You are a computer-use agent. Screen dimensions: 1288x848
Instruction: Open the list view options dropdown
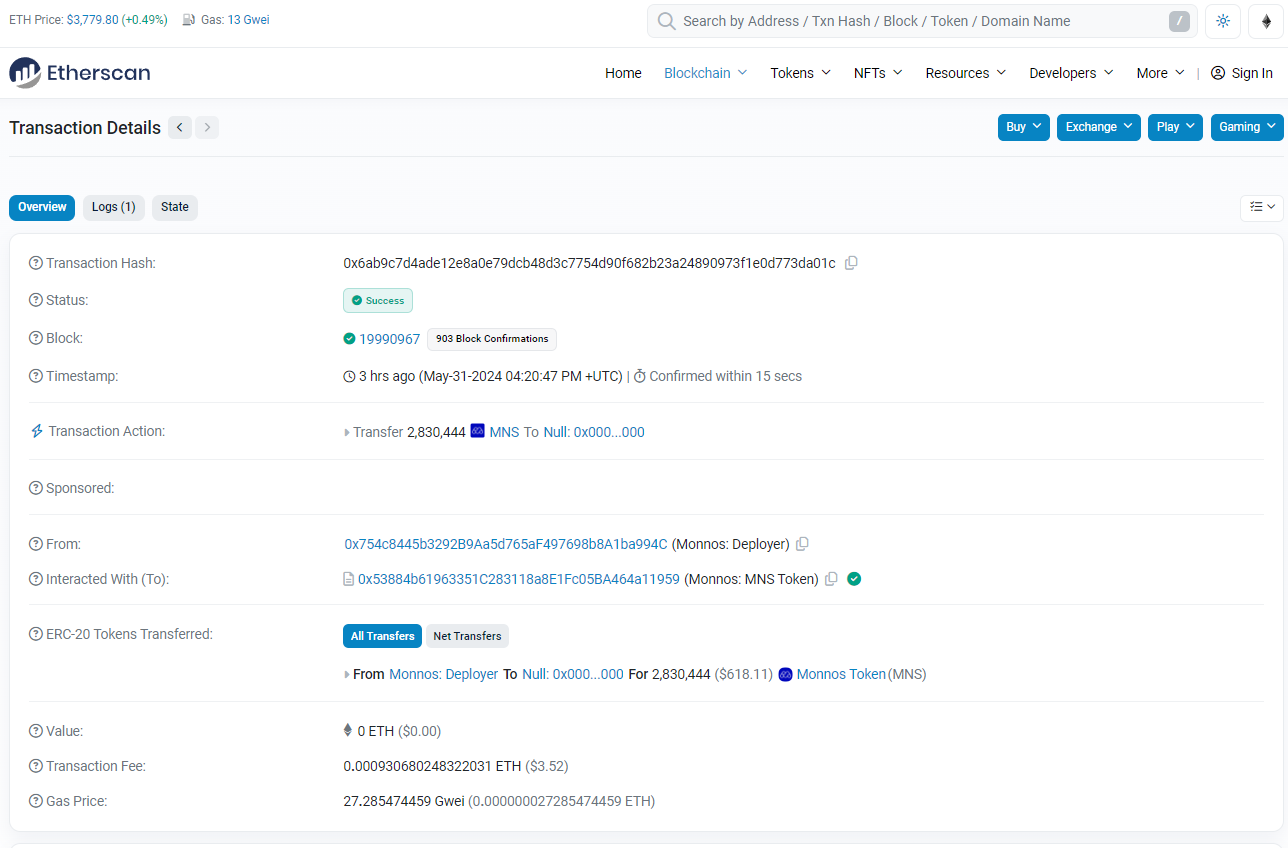(1262, 207)
